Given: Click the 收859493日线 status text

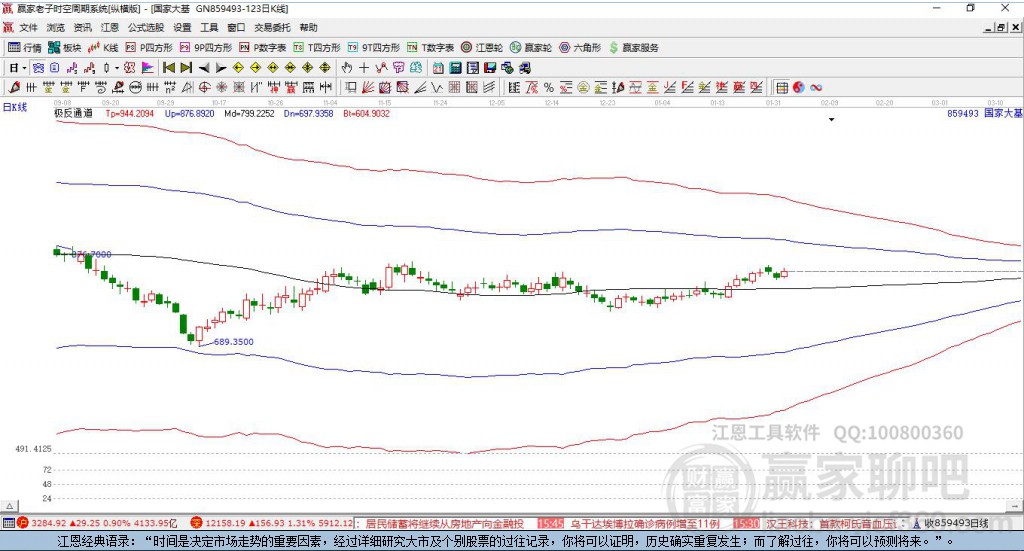Looking at the screenshot, I should point(957,524).
